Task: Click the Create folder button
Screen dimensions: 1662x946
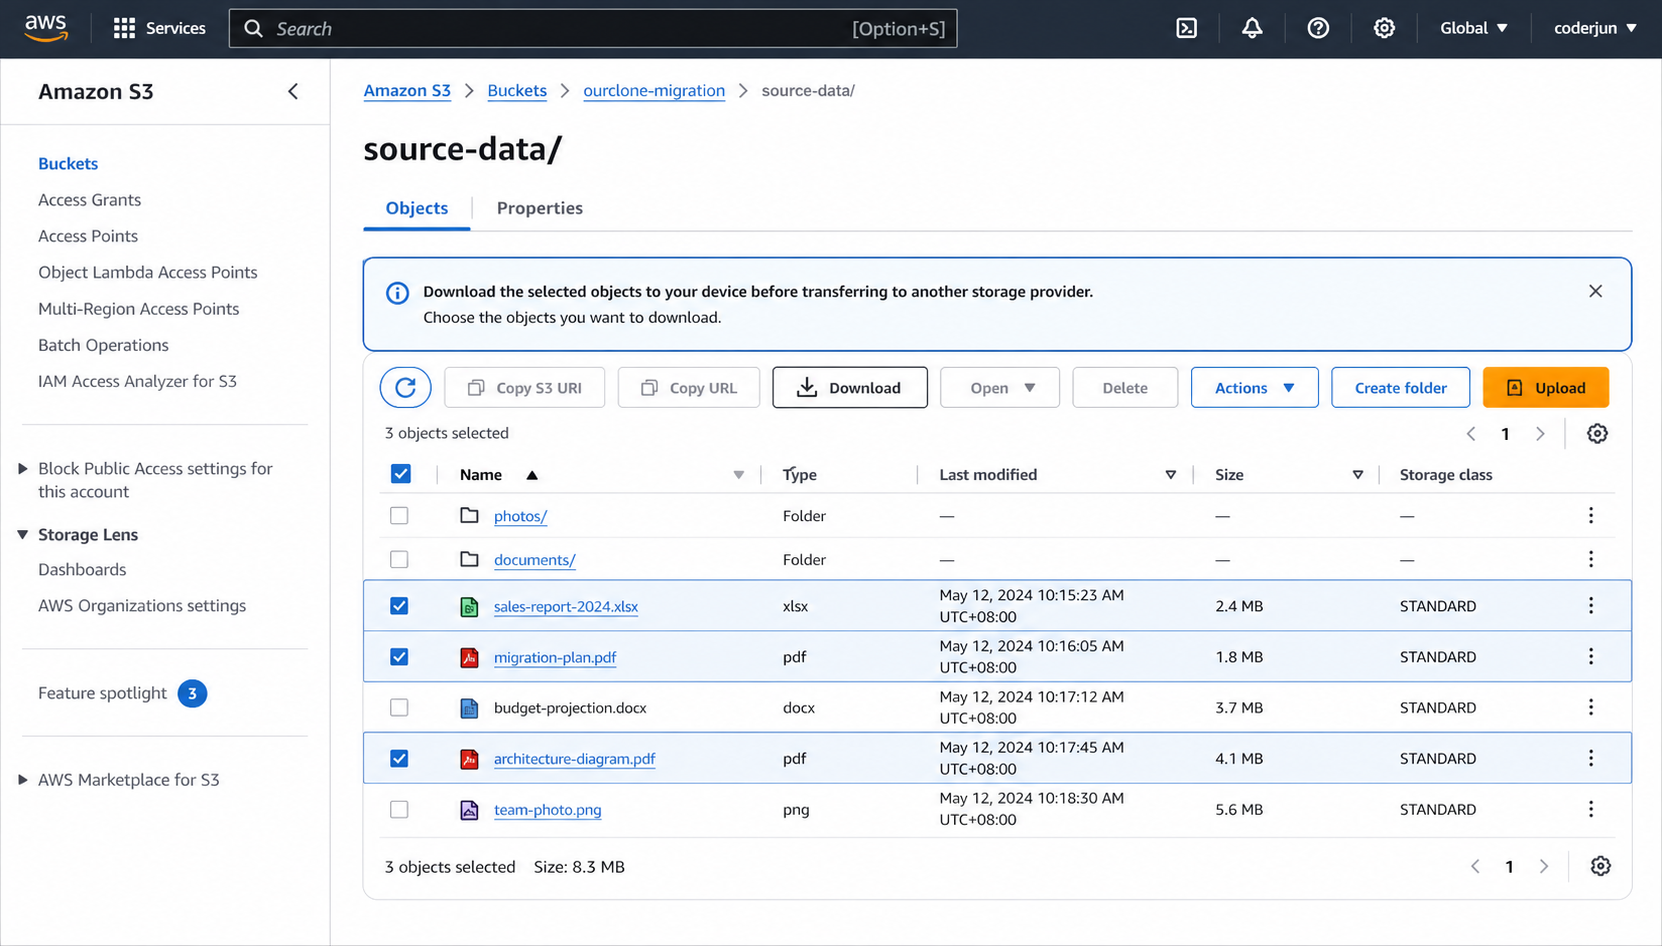Action: [1400, 387]
